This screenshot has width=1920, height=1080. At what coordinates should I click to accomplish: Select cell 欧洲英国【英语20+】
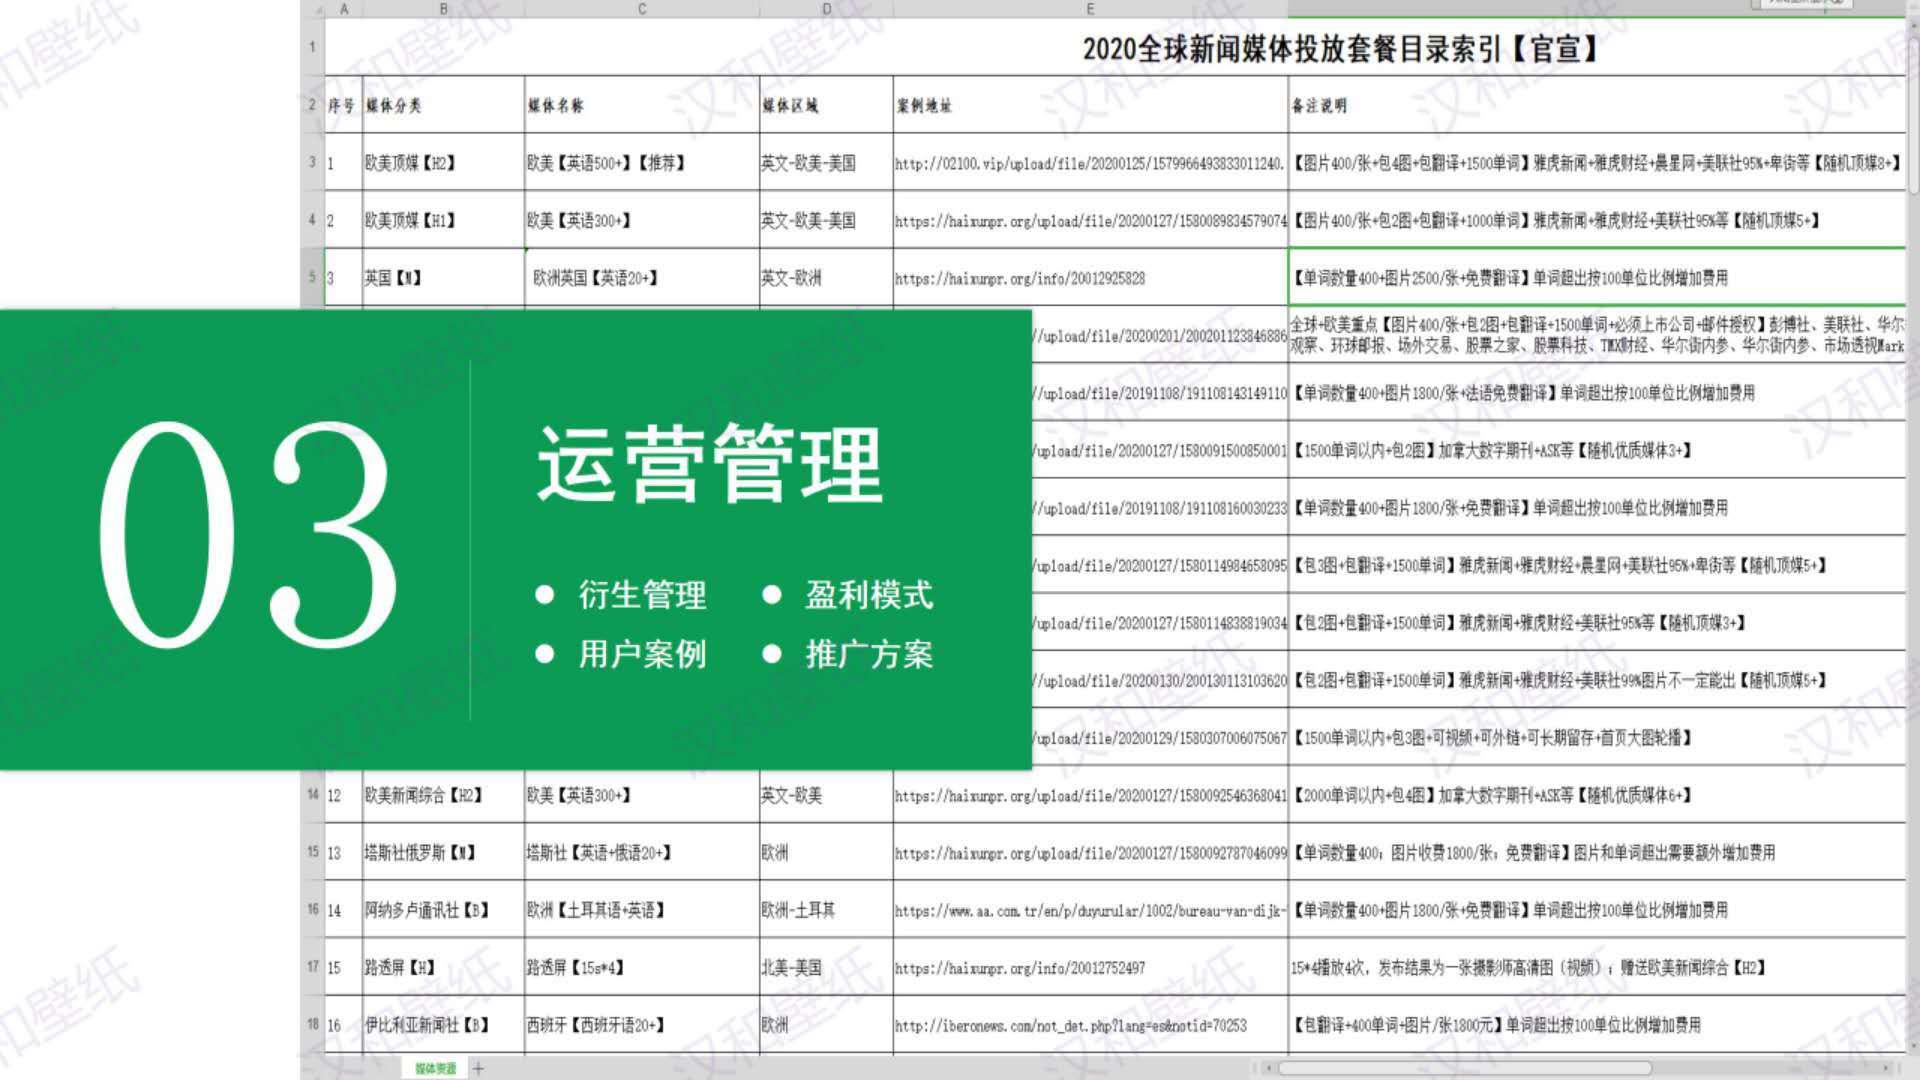pyautogui.click(x=642, y=277)
